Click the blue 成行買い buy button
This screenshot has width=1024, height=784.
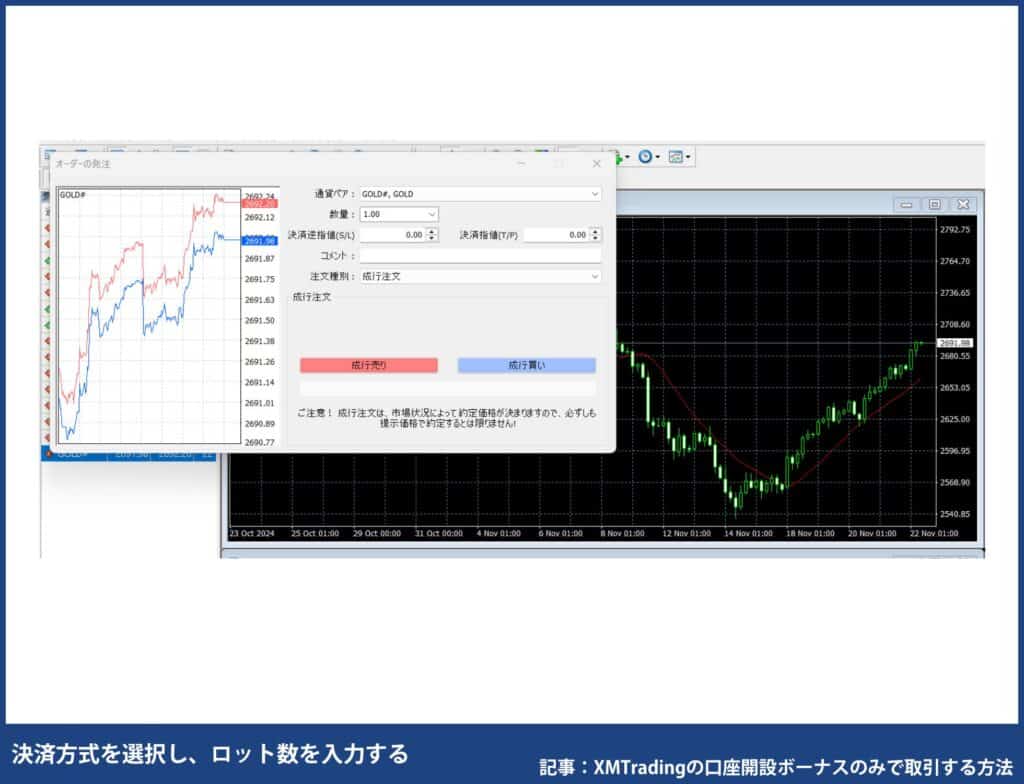point(527,365)
